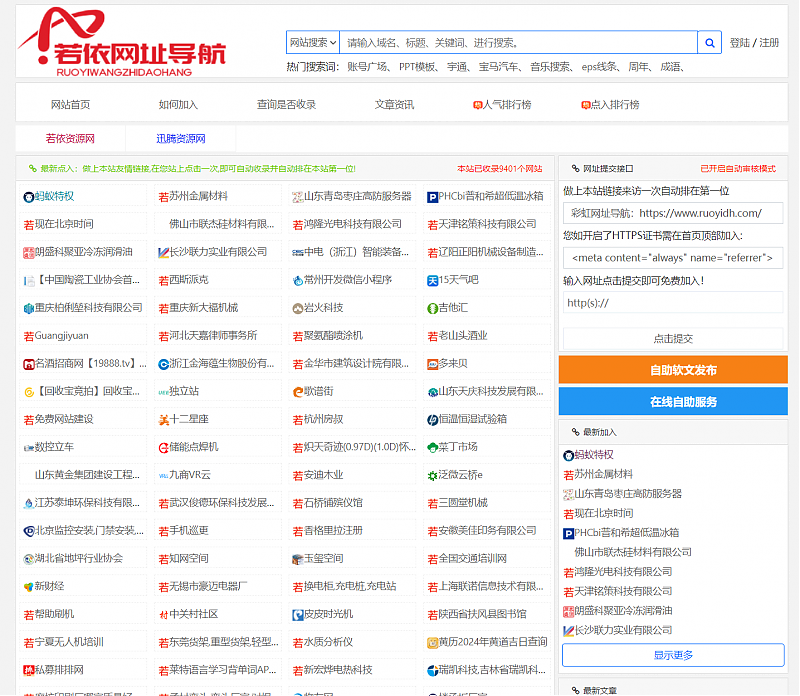Click the 储能点焊机 red icon
The height and width of the screenshot is (696, 800).
tap(163, 448)
